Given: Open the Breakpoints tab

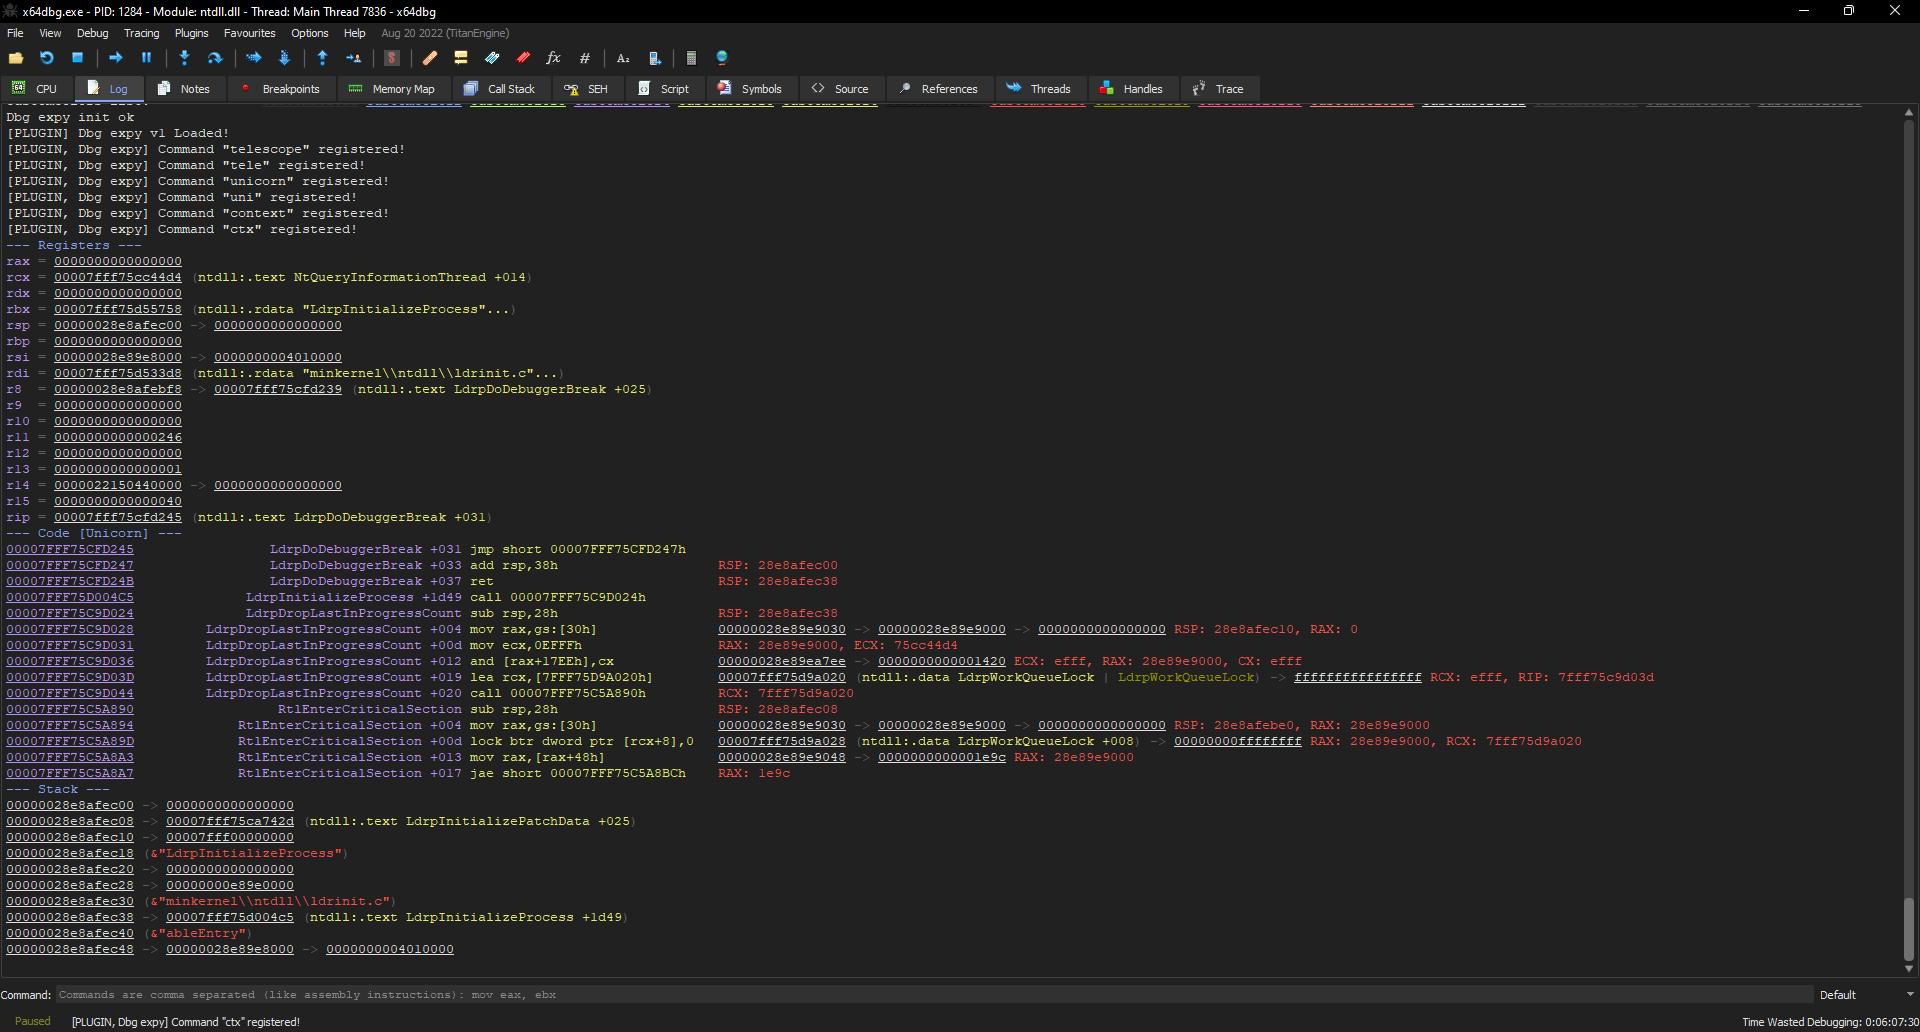Looking at the screenshot, I should coord(280,89).
